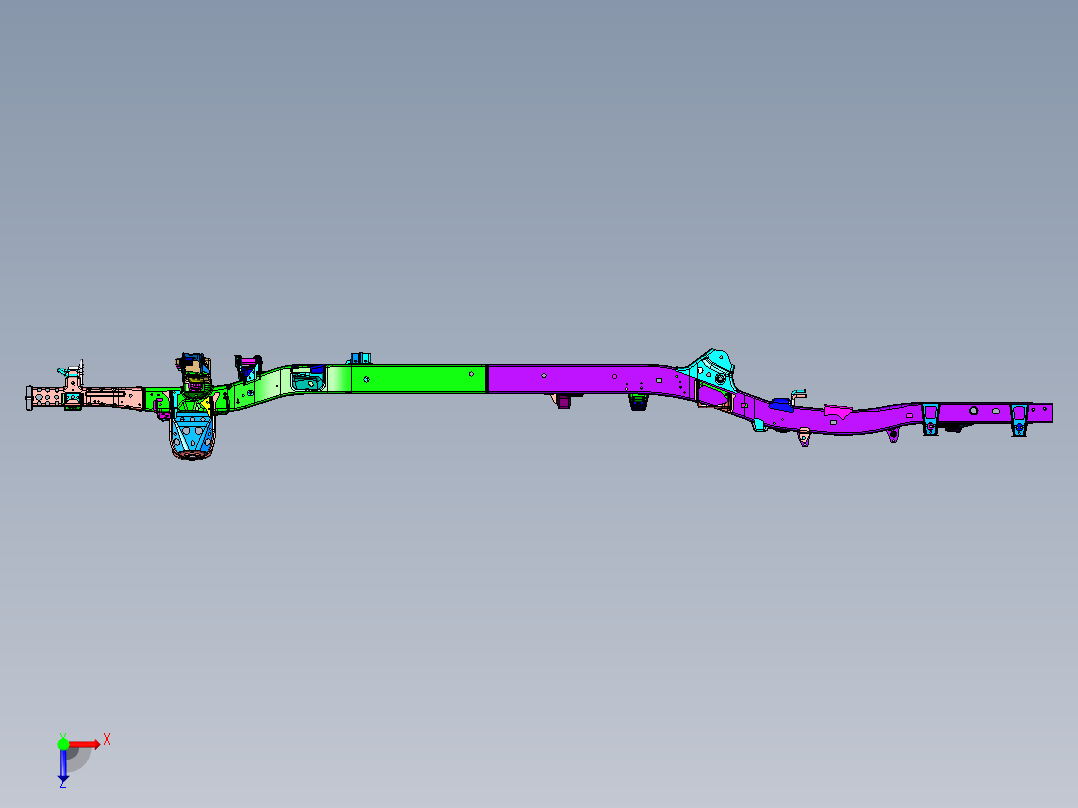This screenshot has height=808, width=1078.
Task: Select the small dark blue pad on the rear rail
Action: pos(781,405)
